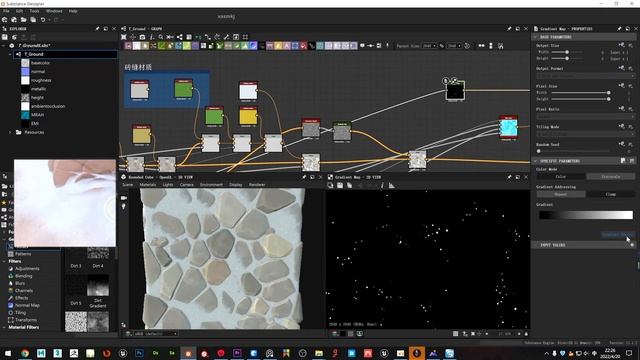Image resolution: width=640 pixels, height=360 pixels.
Task: Click the save icon in Explorer toolbar
Action: coord(4,37)
